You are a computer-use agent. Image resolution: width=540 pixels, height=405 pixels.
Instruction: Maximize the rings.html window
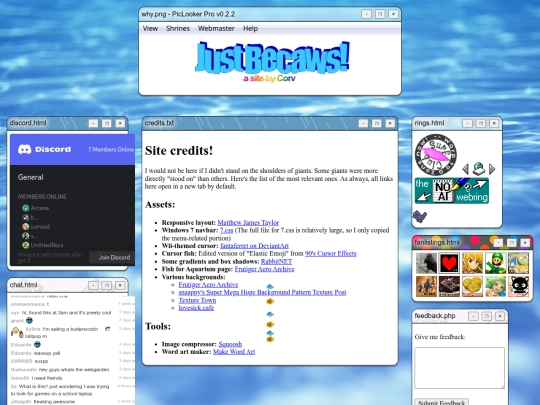tap(481, 123)
